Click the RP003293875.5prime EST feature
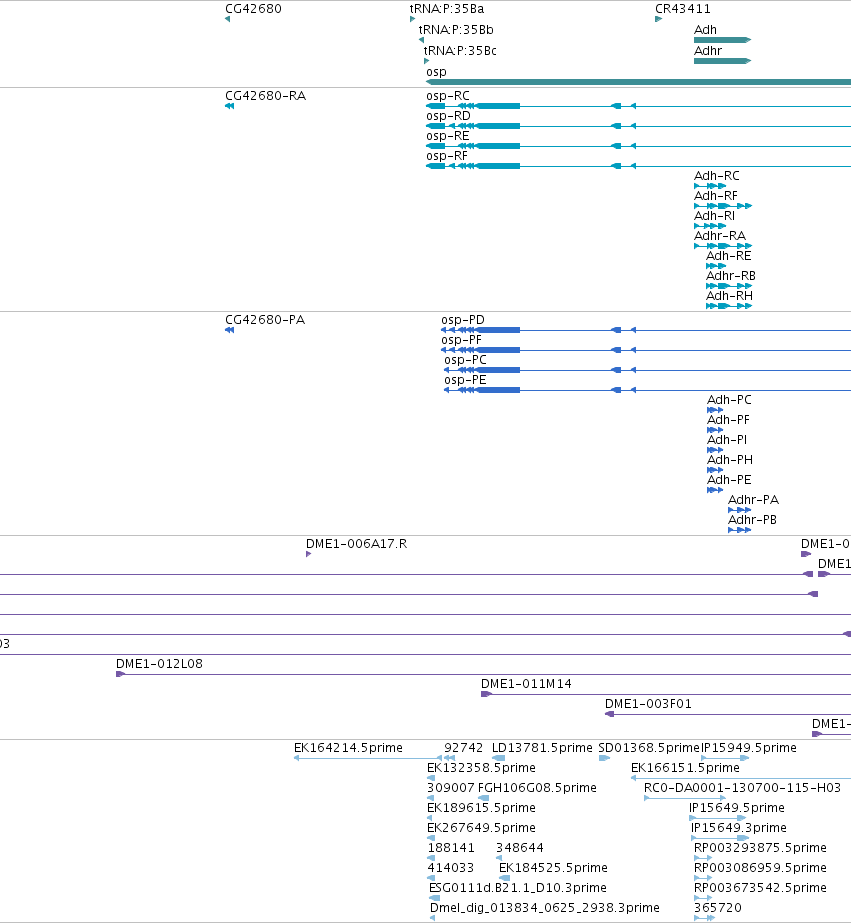 coord(703,858)
